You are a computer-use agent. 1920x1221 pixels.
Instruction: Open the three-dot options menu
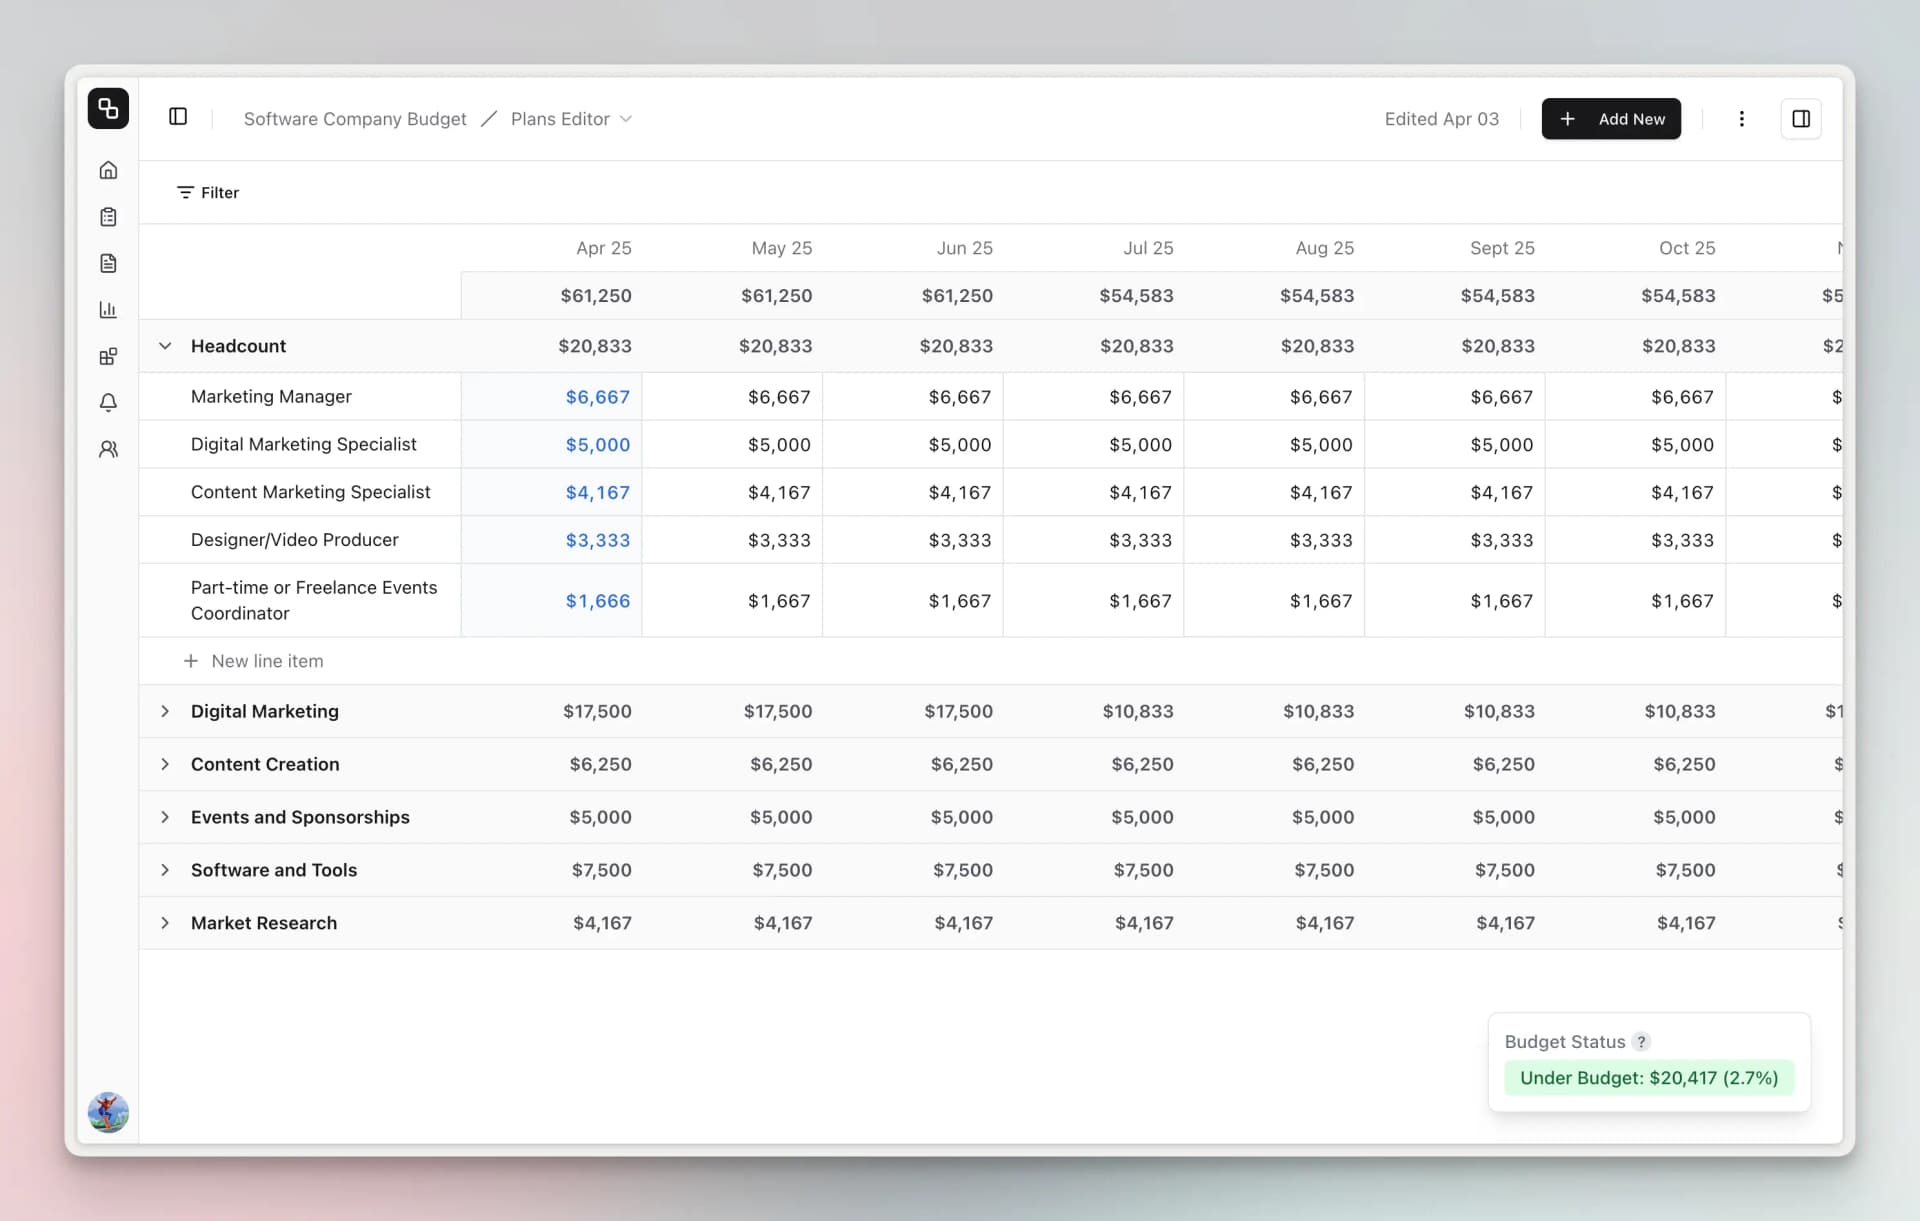click(1741, 118)
